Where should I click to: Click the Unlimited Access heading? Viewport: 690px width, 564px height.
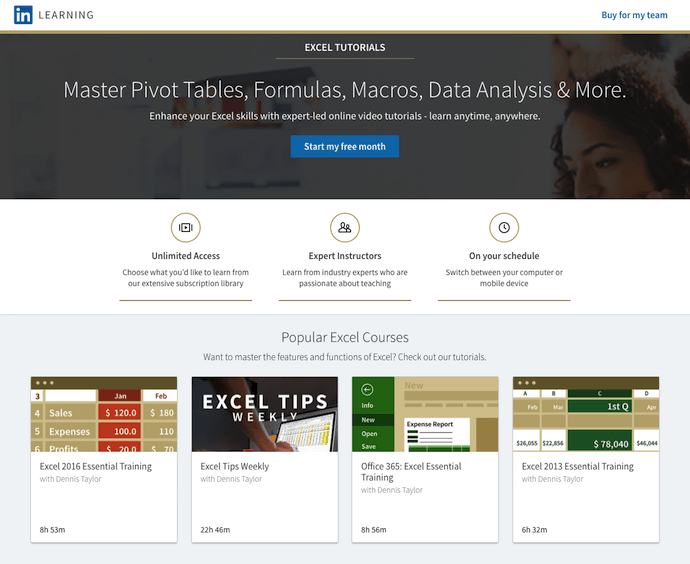[x=186, y=256]
